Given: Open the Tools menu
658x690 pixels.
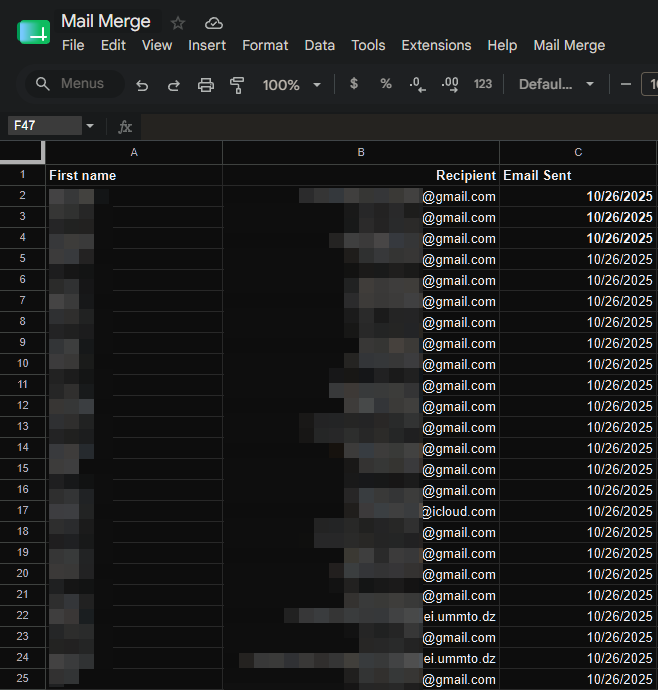Looking at the screenshot, I should point(368,45).
